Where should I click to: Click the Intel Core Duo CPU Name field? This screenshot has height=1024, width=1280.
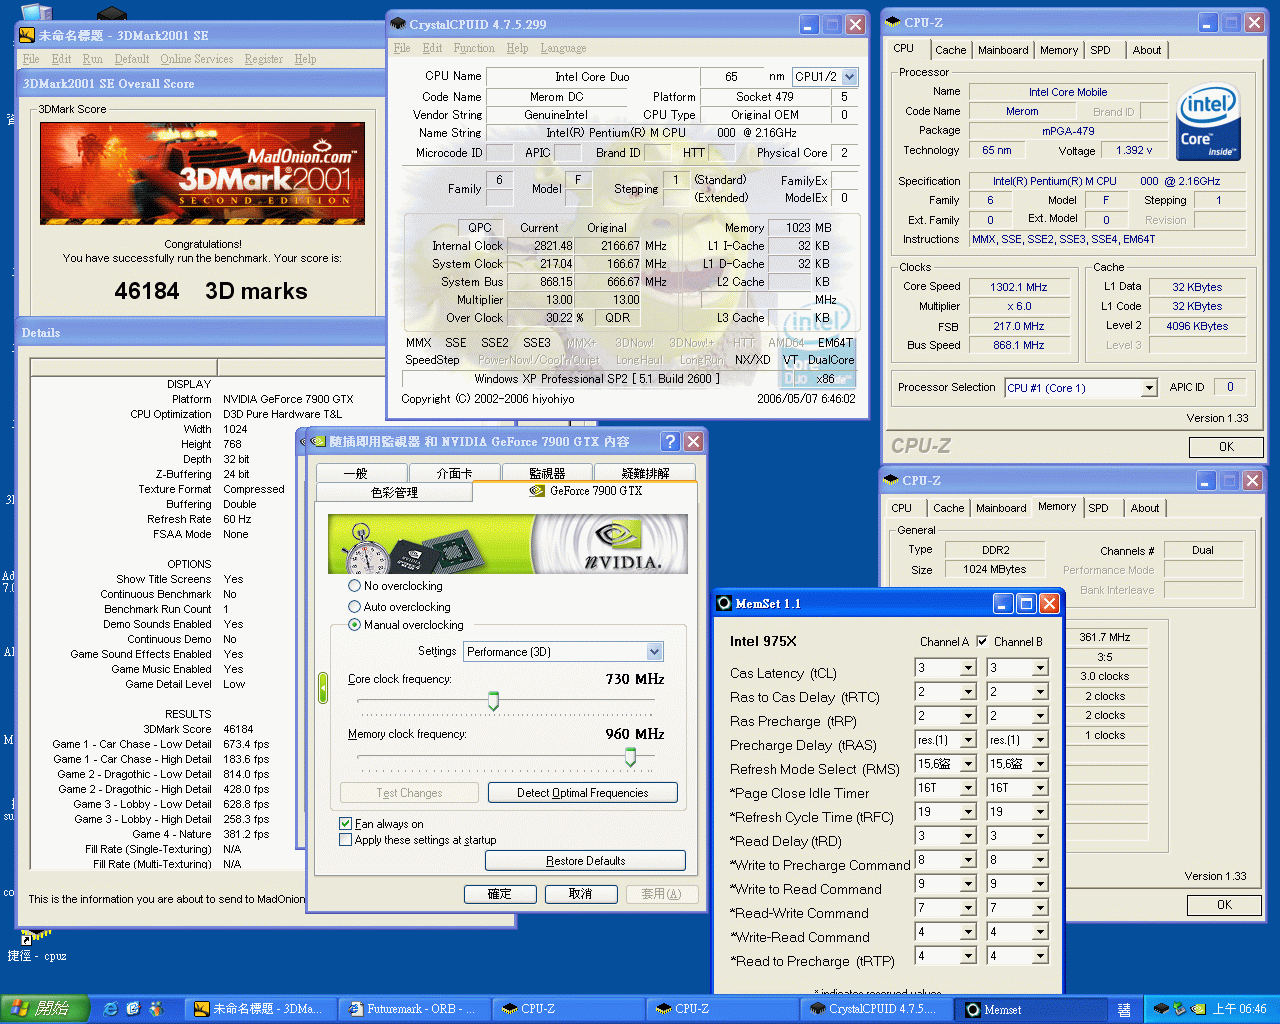(x=591, y=77)
